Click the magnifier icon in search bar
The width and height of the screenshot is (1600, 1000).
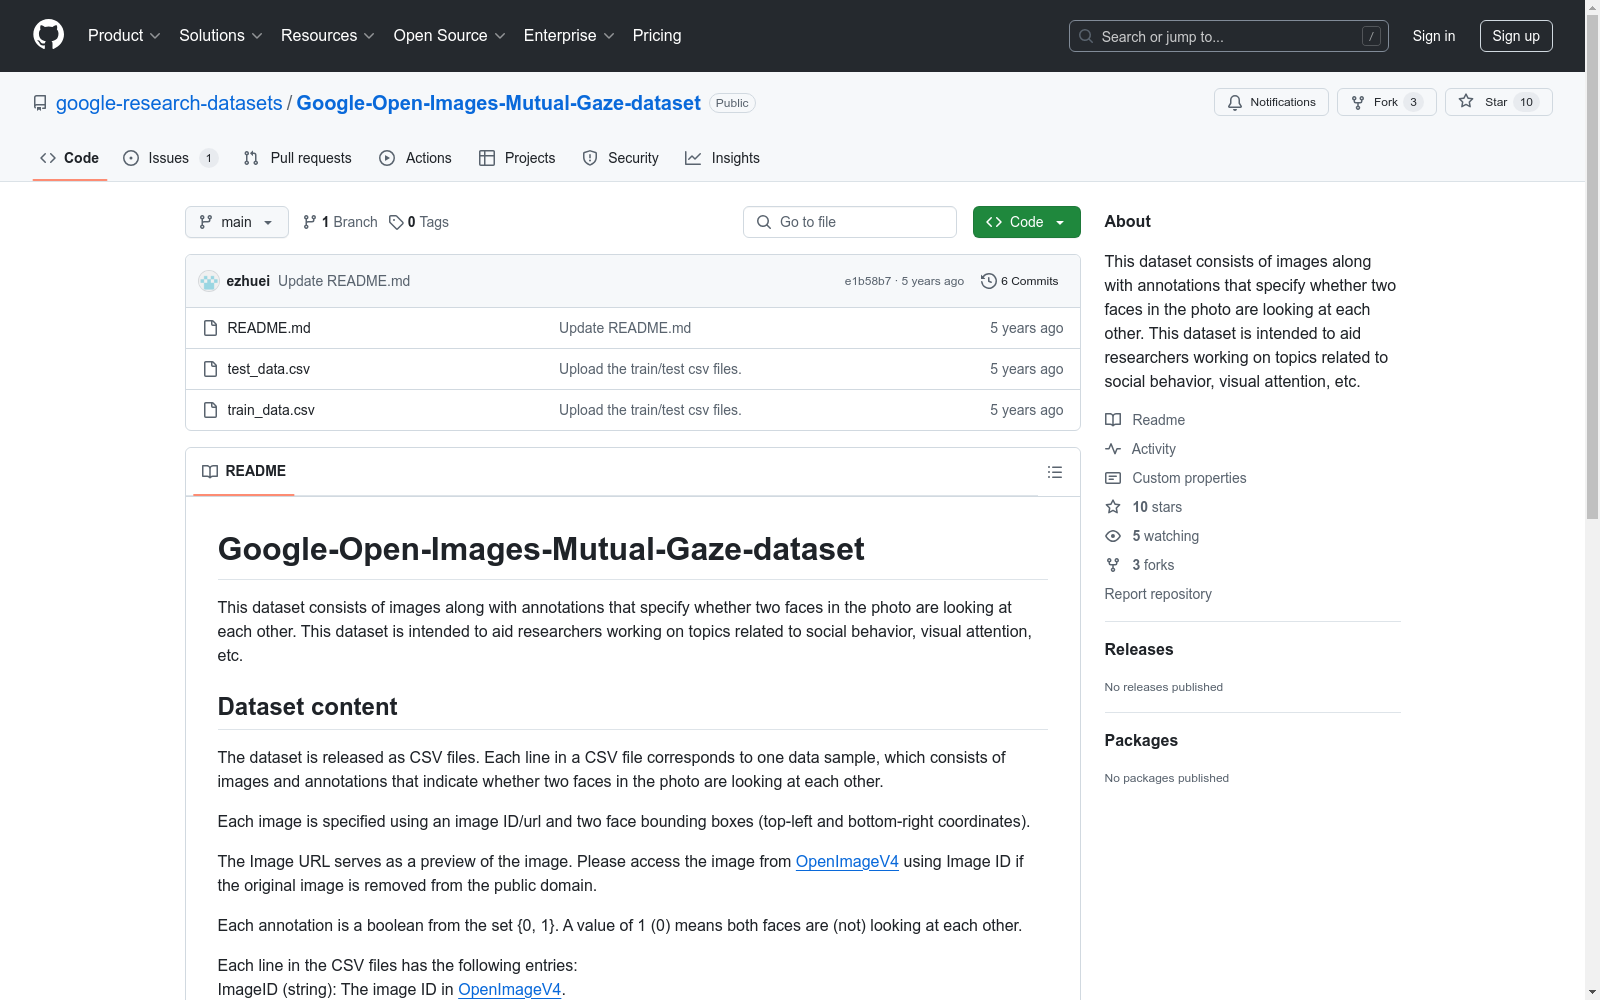pos(1086,36)
